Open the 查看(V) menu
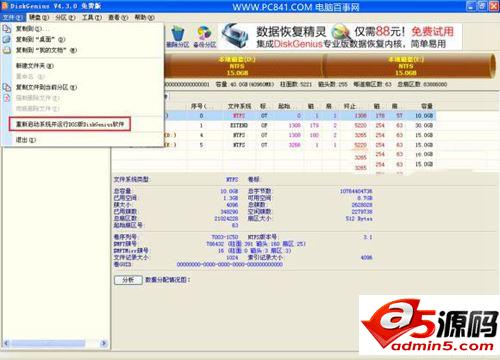The width and height of the screenshot is (500, 360). [x=118, y=17]
